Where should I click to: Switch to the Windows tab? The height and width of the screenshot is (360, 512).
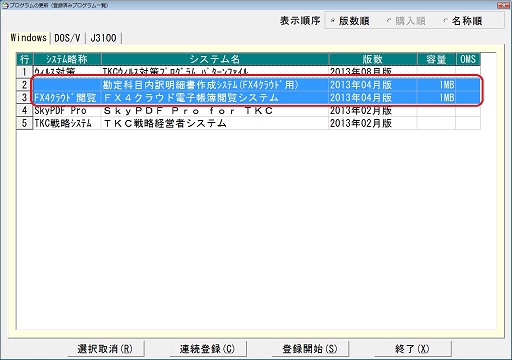point(28,38)
